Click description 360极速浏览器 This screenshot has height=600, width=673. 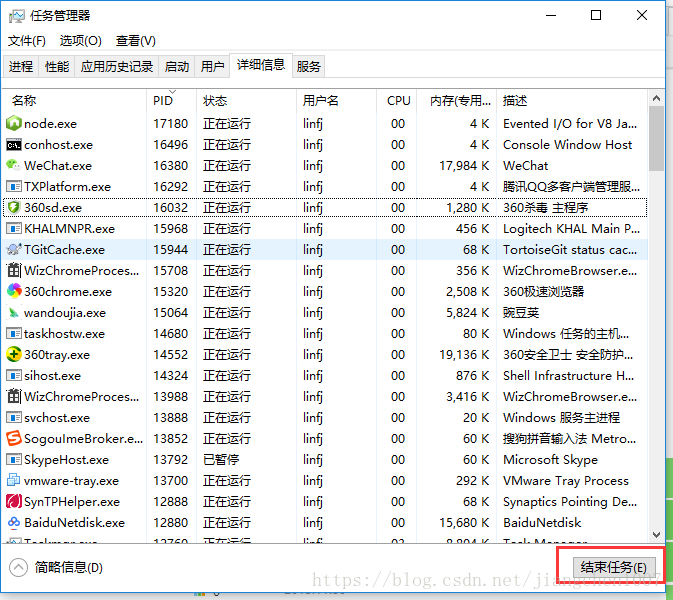[544, 291]
